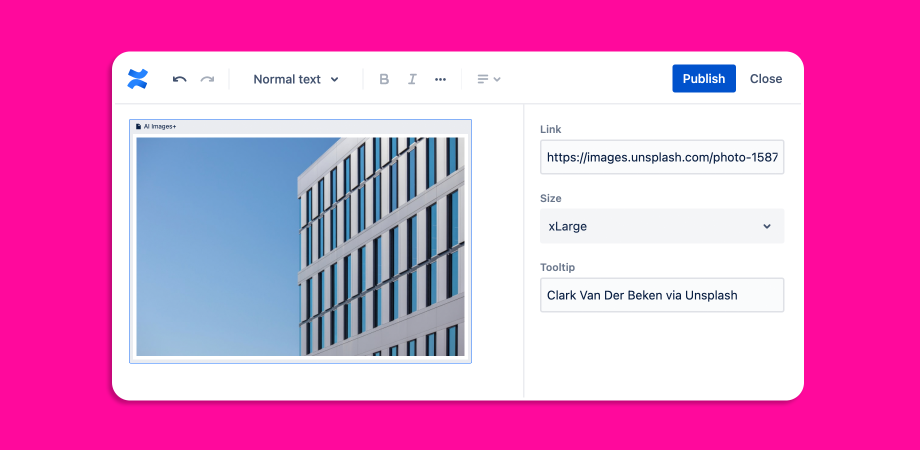Toggle bold formatting

(x=384, y=79)
